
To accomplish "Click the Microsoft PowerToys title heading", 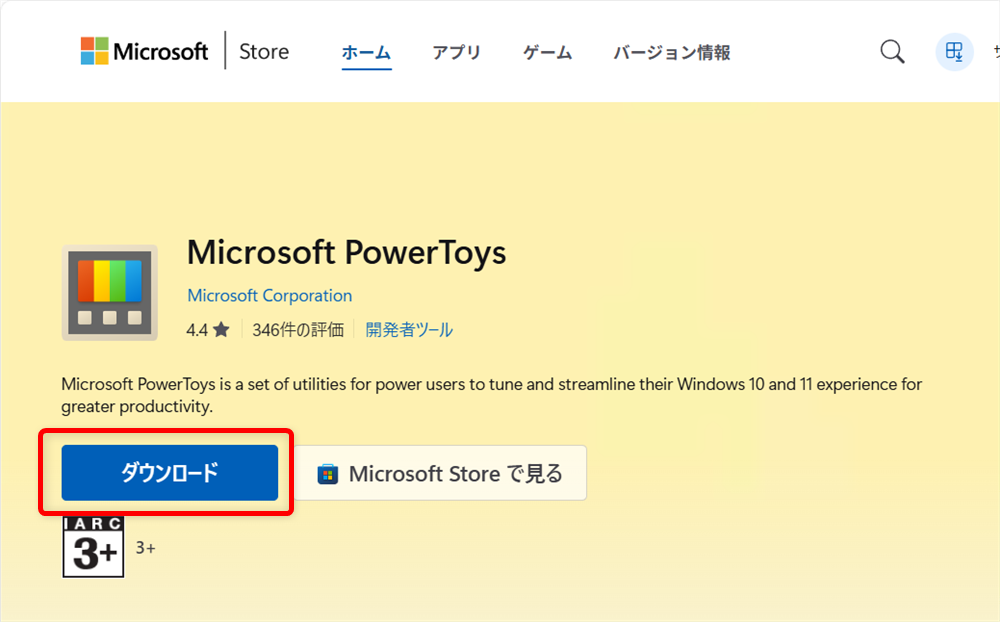I will 346,253.
